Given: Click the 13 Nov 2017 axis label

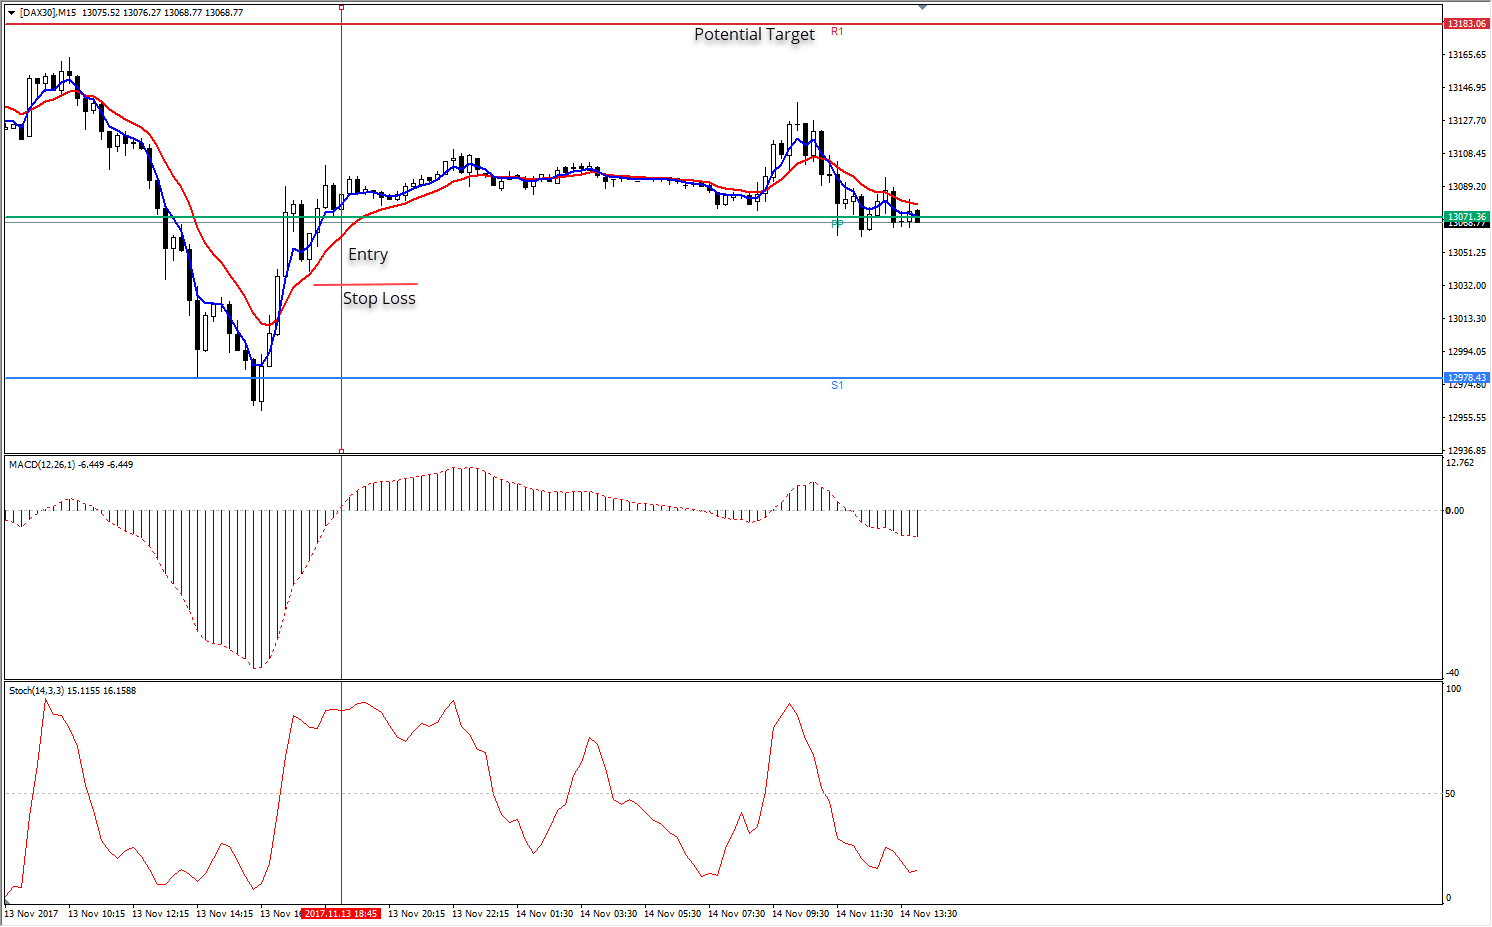Looking at the screenshot, I should coord(32,913).
